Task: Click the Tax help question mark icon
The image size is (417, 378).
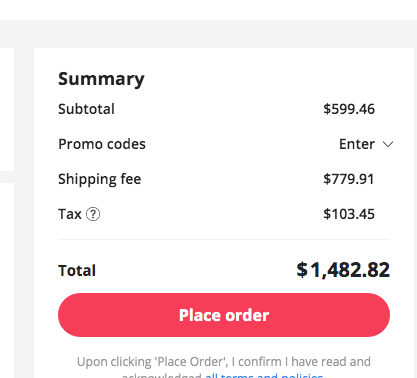Action: (x=93, y=214)
